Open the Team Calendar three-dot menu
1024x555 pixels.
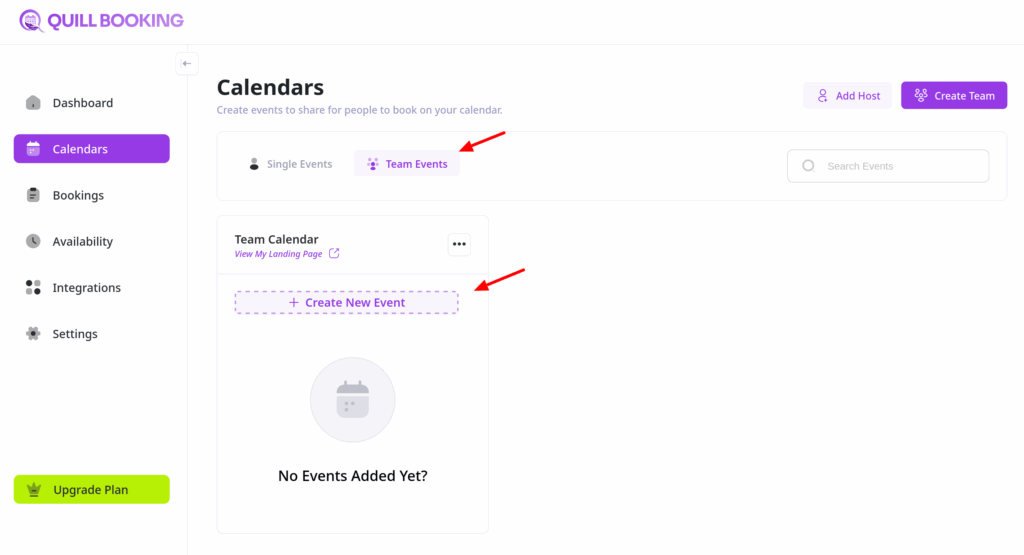click(x=459, y=244)
